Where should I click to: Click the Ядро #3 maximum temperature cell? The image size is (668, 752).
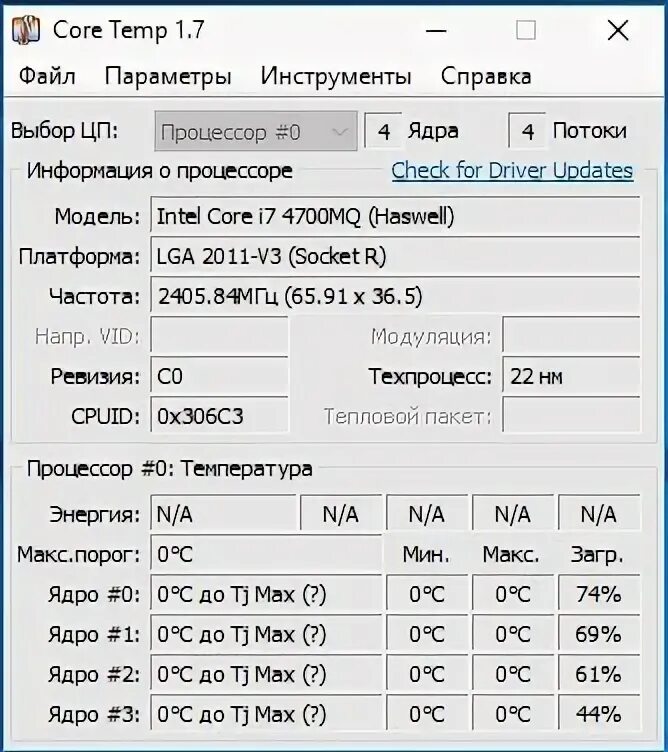[513, 714]
